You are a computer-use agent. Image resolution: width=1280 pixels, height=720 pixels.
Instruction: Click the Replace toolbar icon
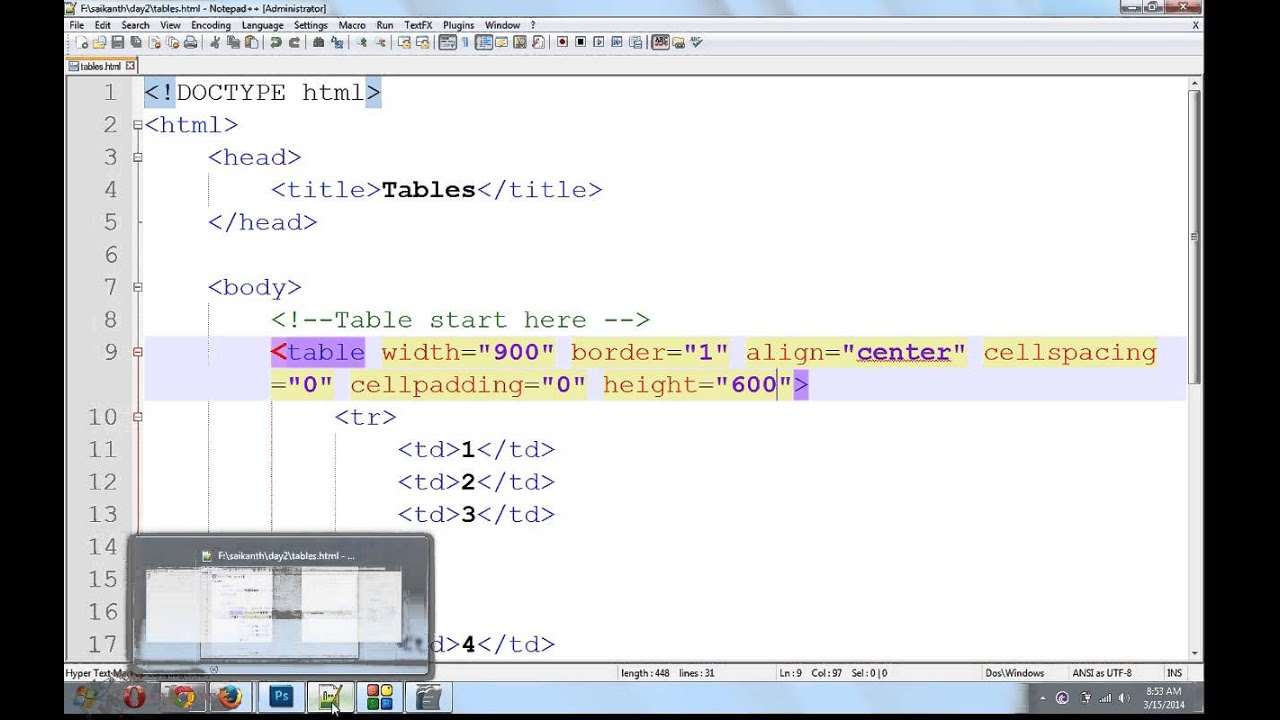337,42
